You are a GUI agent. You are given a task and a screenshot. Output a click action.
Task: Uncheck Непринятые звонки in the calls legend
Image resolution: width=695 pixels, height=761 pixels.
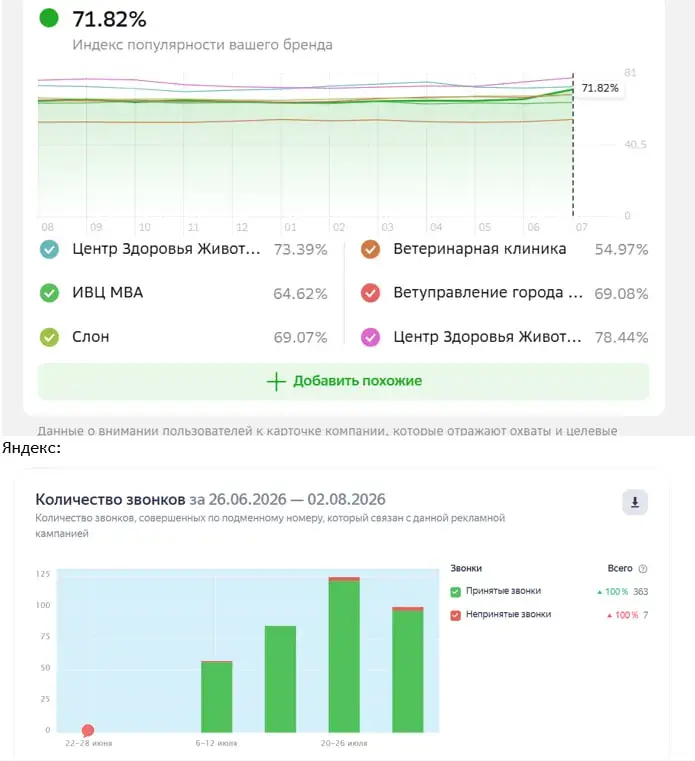coord(455,615)
